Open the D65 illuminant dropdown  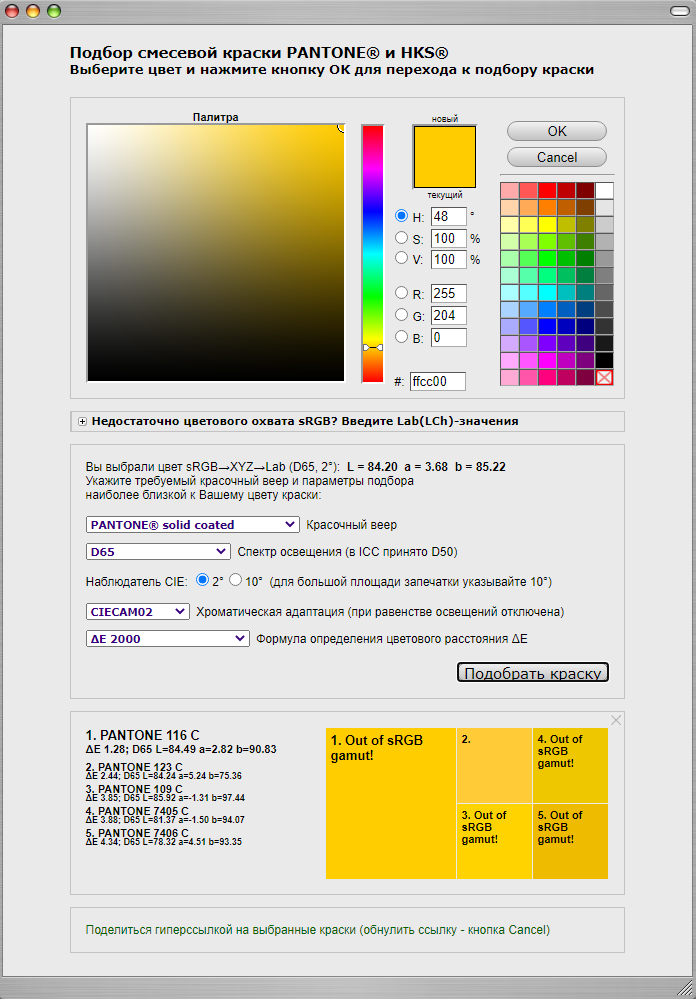pos(159,552)
